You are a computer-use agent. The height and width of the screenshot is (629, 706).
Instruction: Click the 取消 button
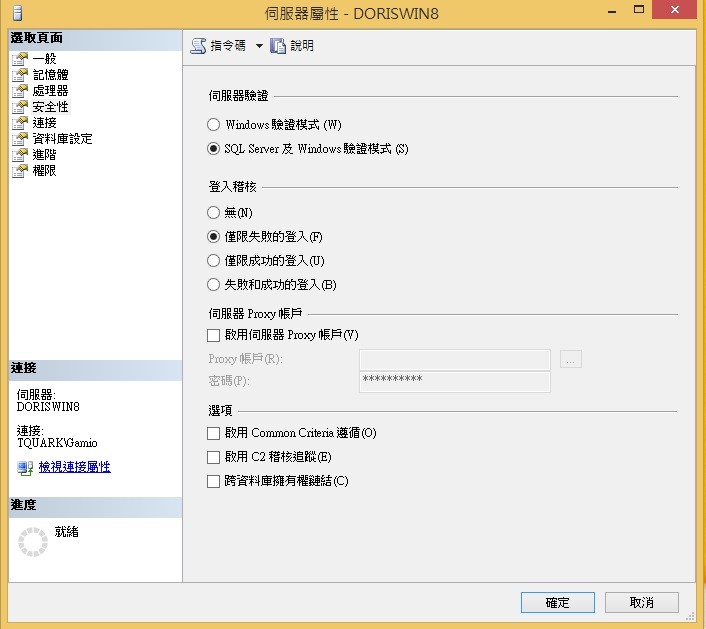[642, 602]
